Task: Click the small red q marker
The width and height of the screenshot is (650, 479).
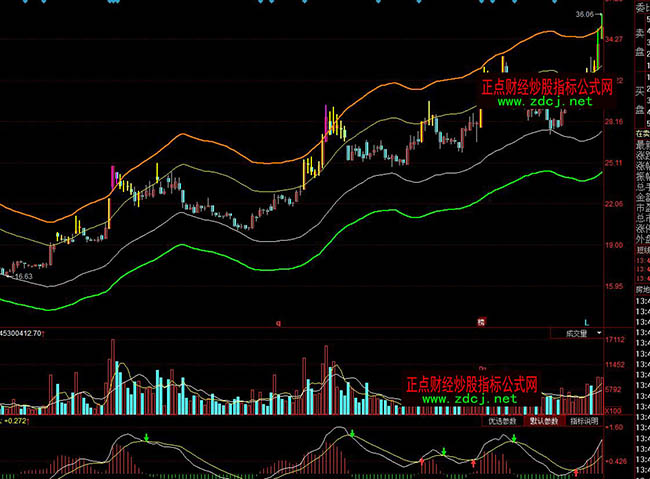Action: (x=278, y=323)
